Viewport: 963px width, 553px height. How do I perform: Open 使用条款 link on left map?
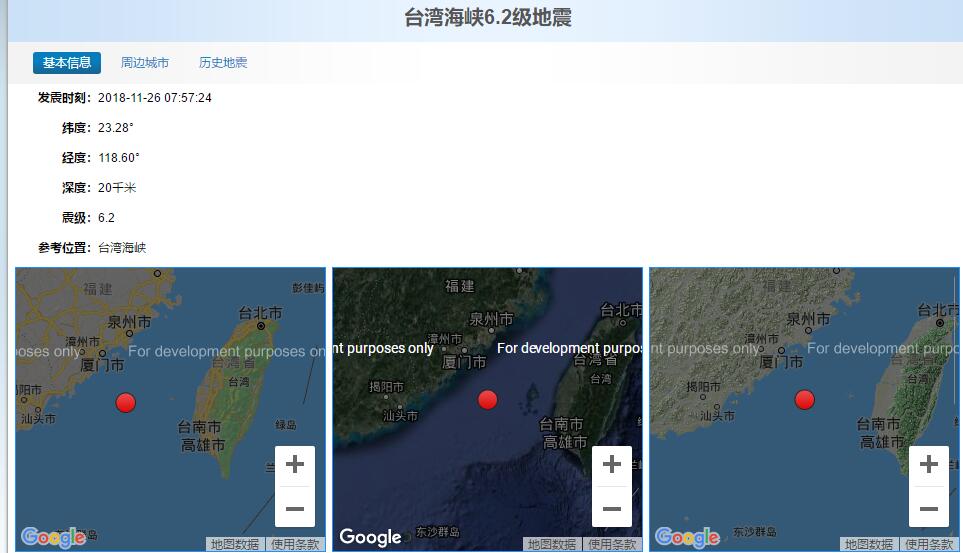(296, 544)
